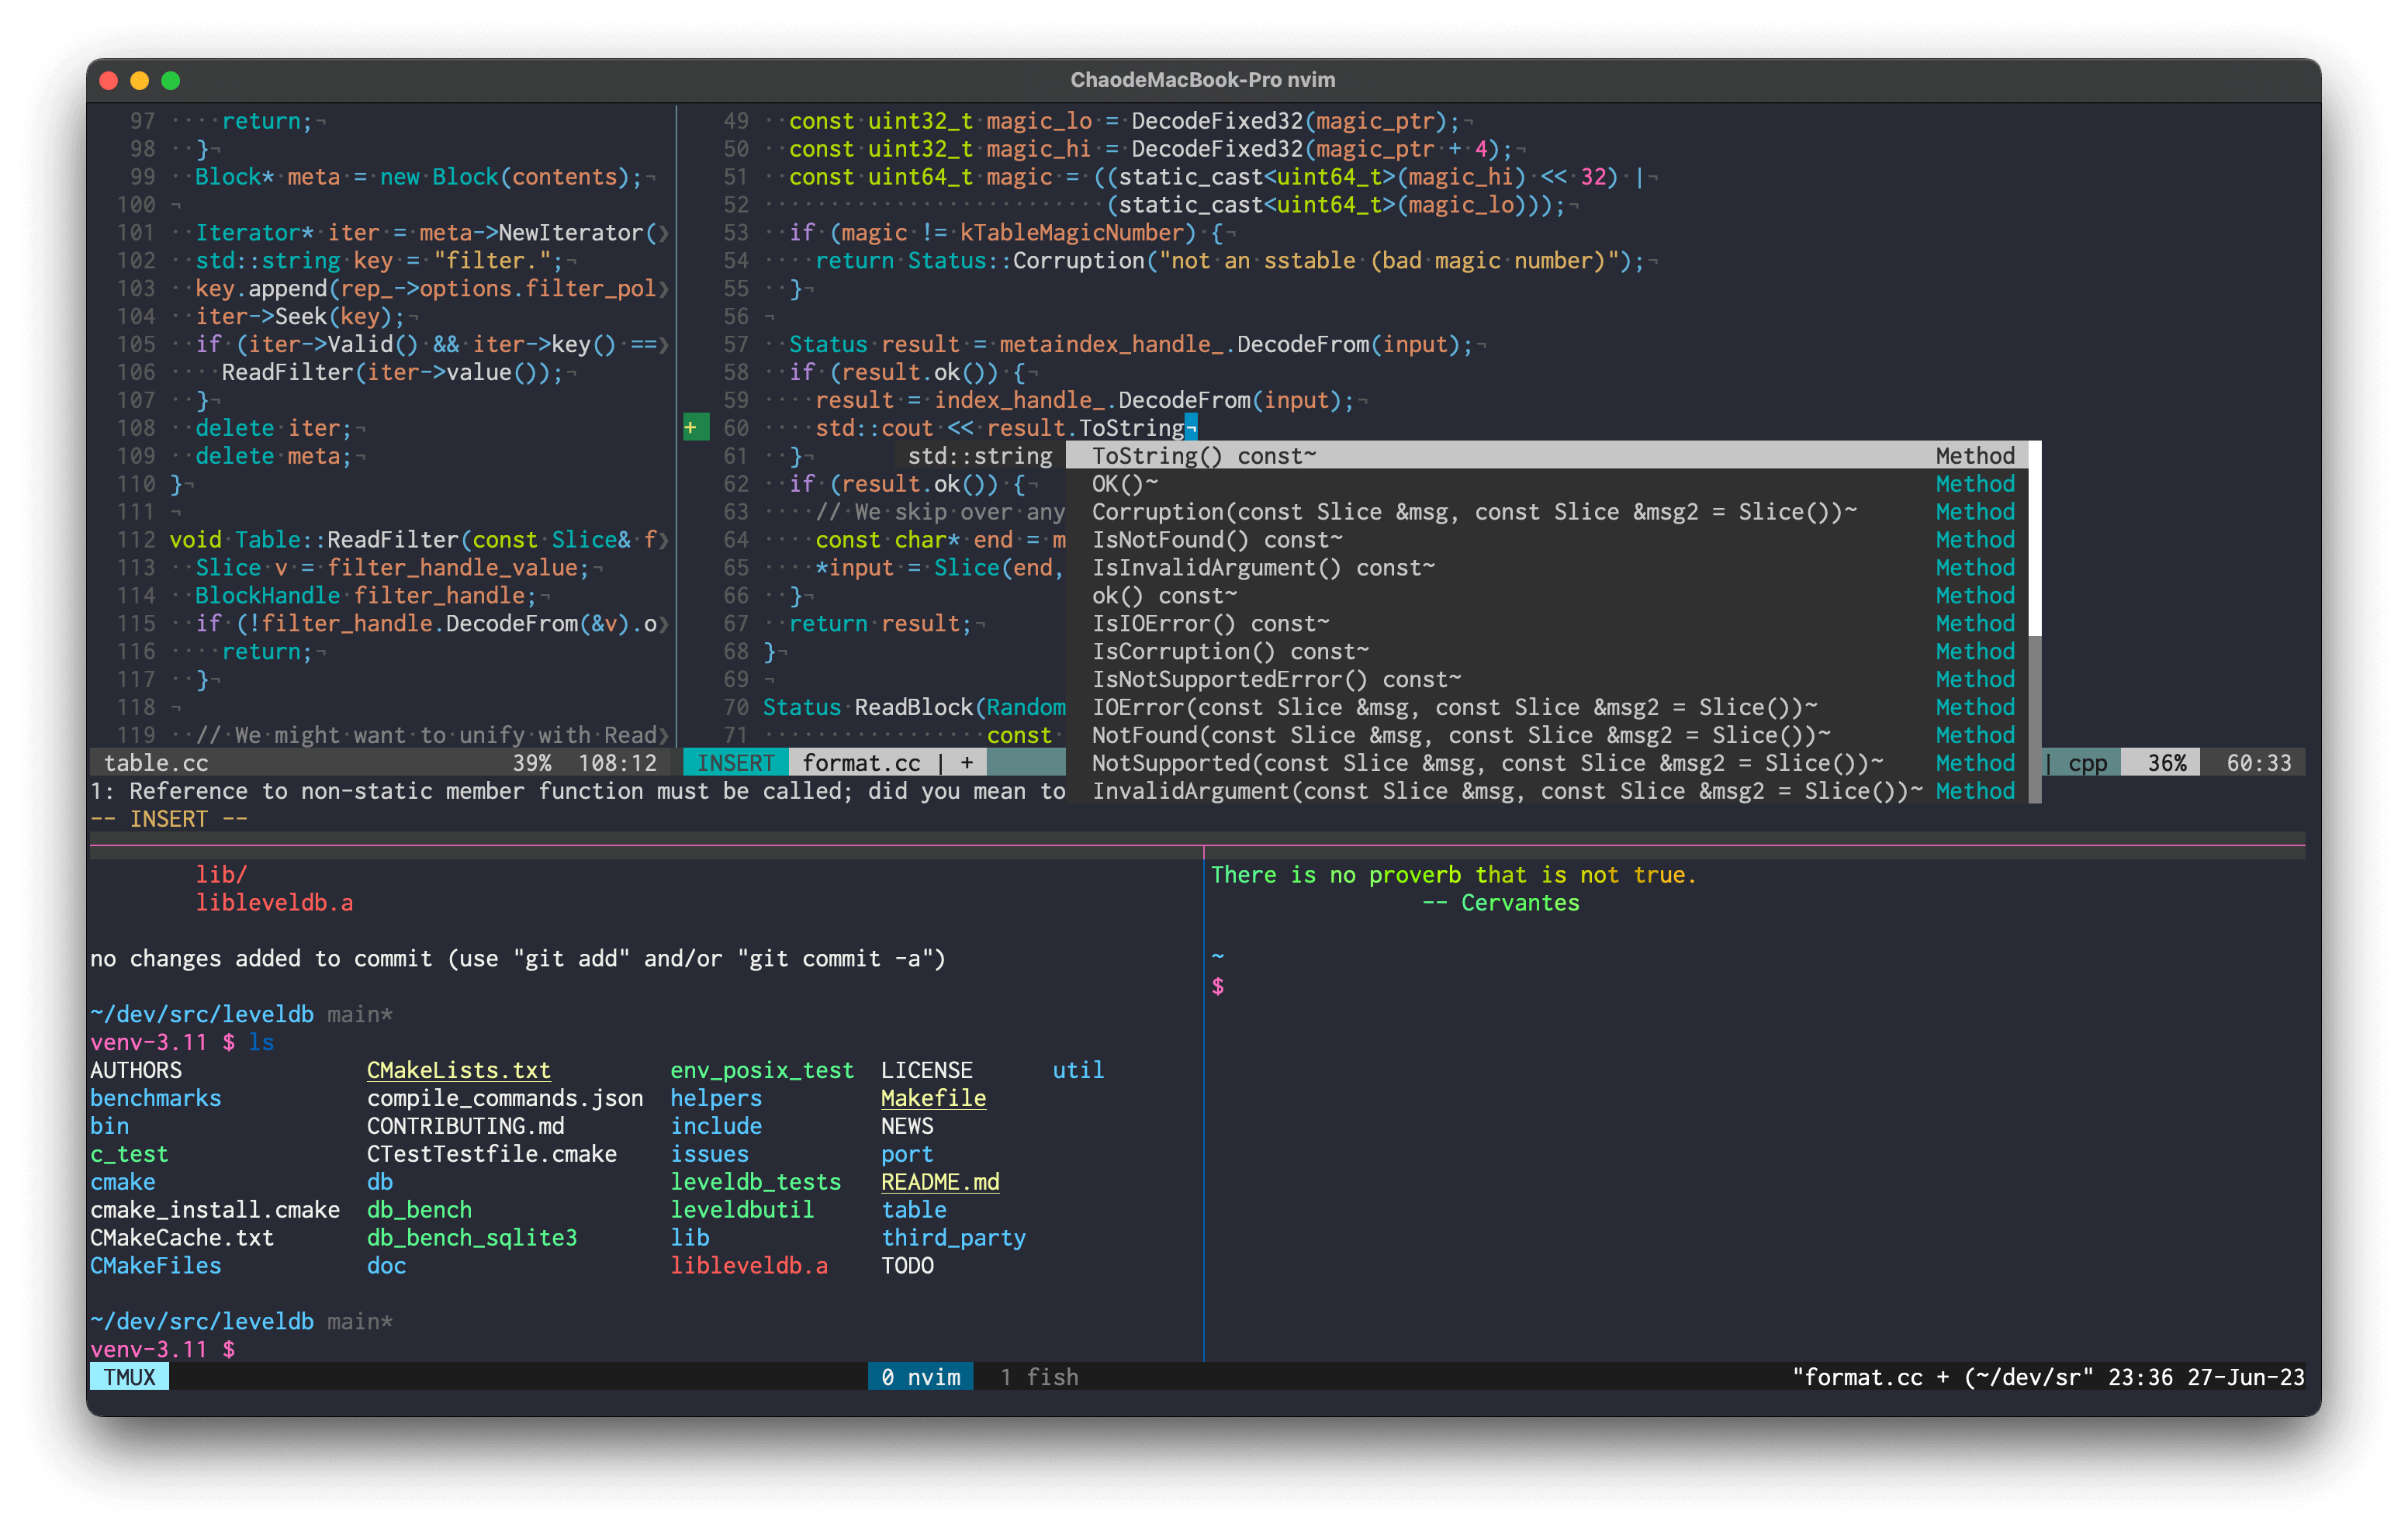Switch to tmux window 0 nvim
Image resolution: width=2408 pixels, height=1531 pixels.
tap(920, 1377)
